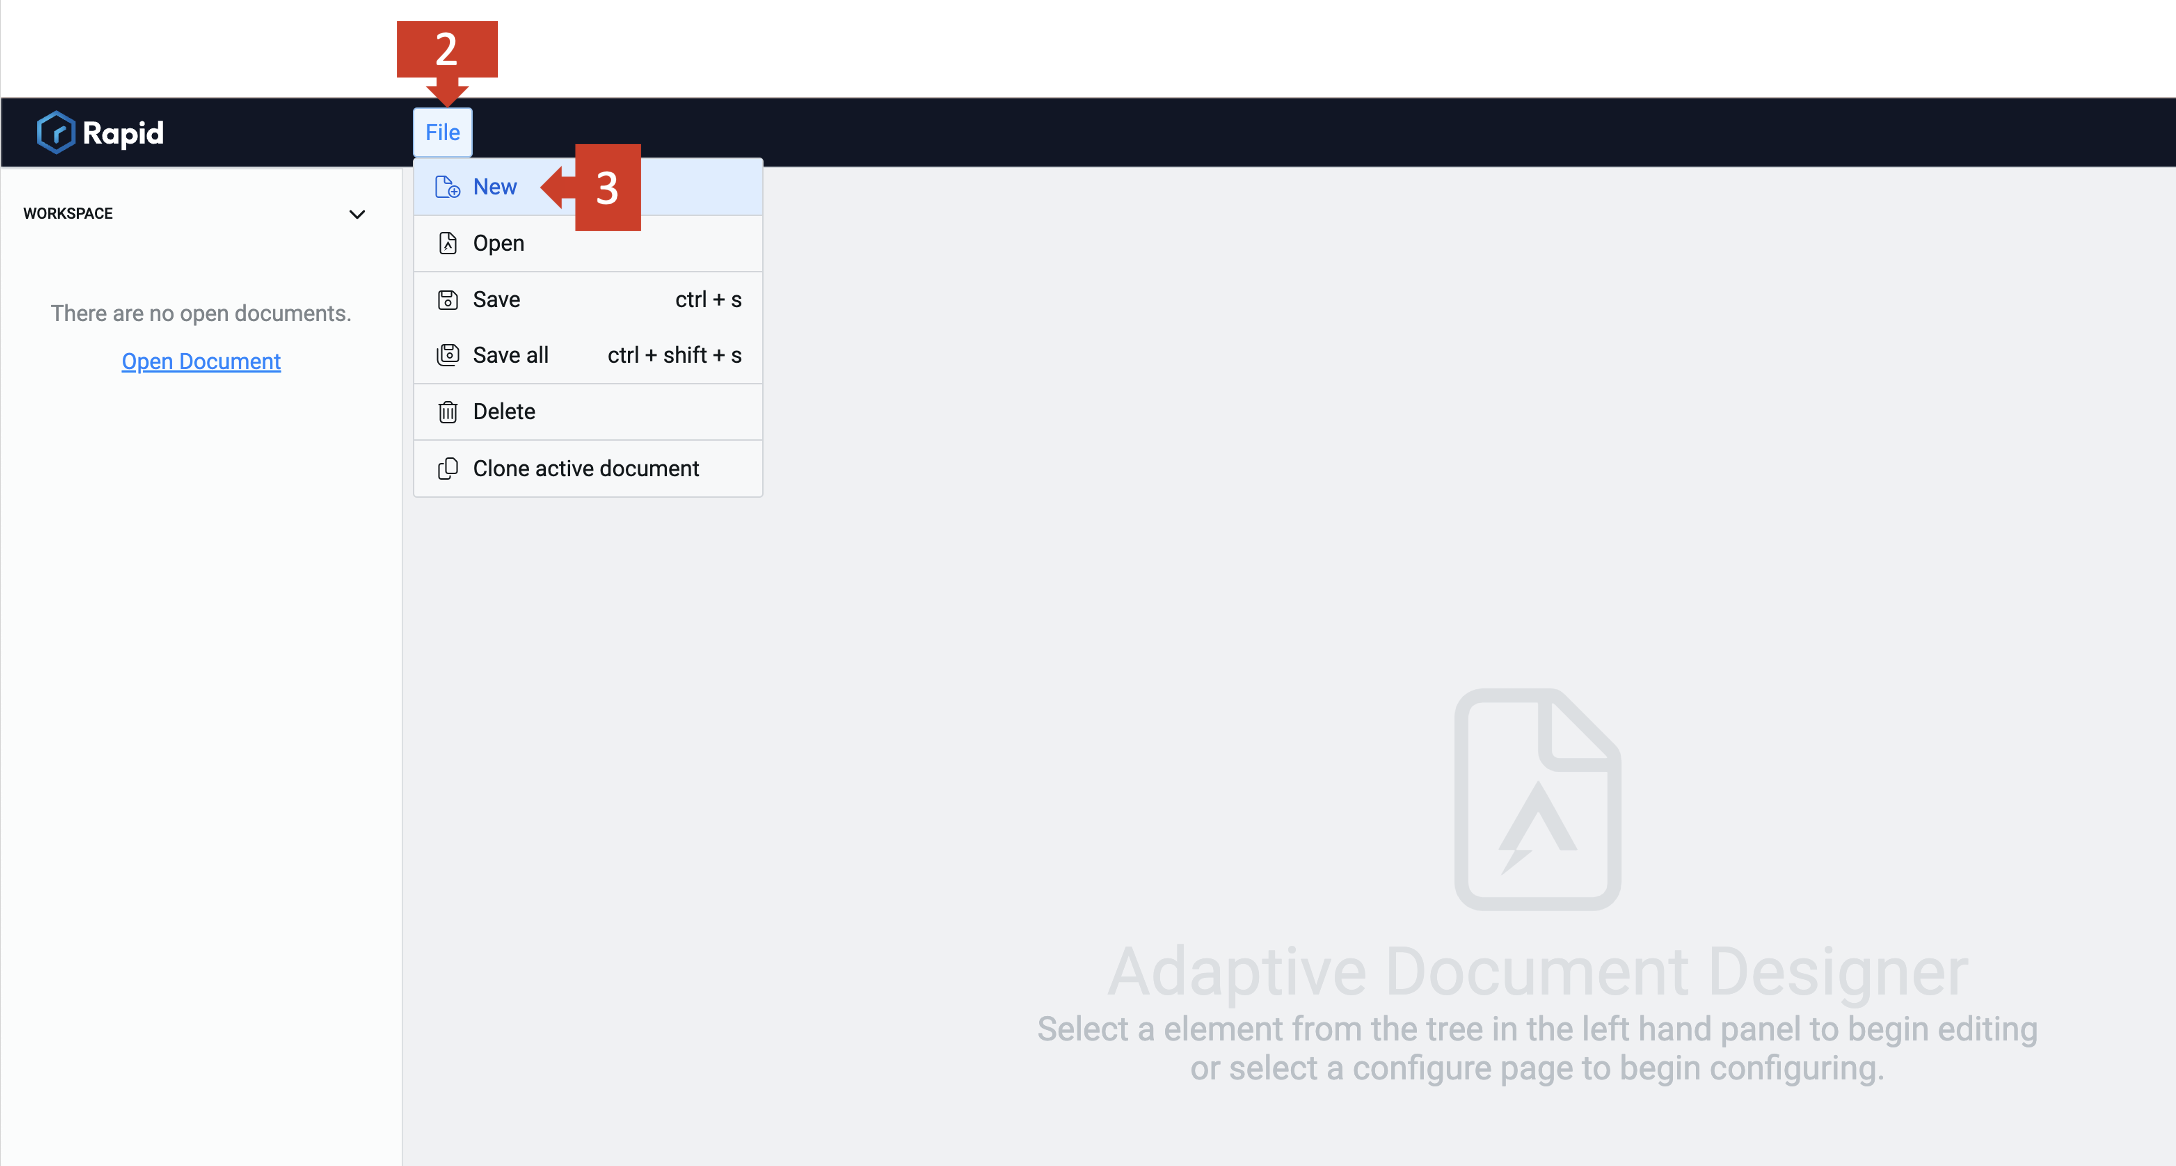This screenshot has width=2176, height=1166.
Task: Click Clone active document menu entry
Action: [586, 468]
